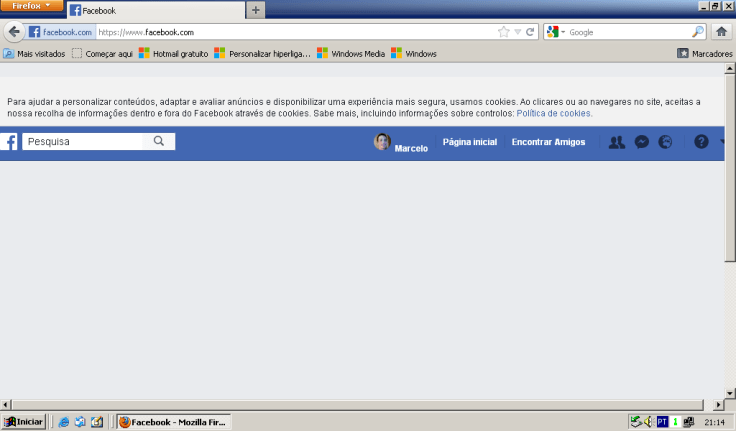Screen dimensions: 736x431
Task: Open the Windows Iniciar start menu
Action: point(24,422)
